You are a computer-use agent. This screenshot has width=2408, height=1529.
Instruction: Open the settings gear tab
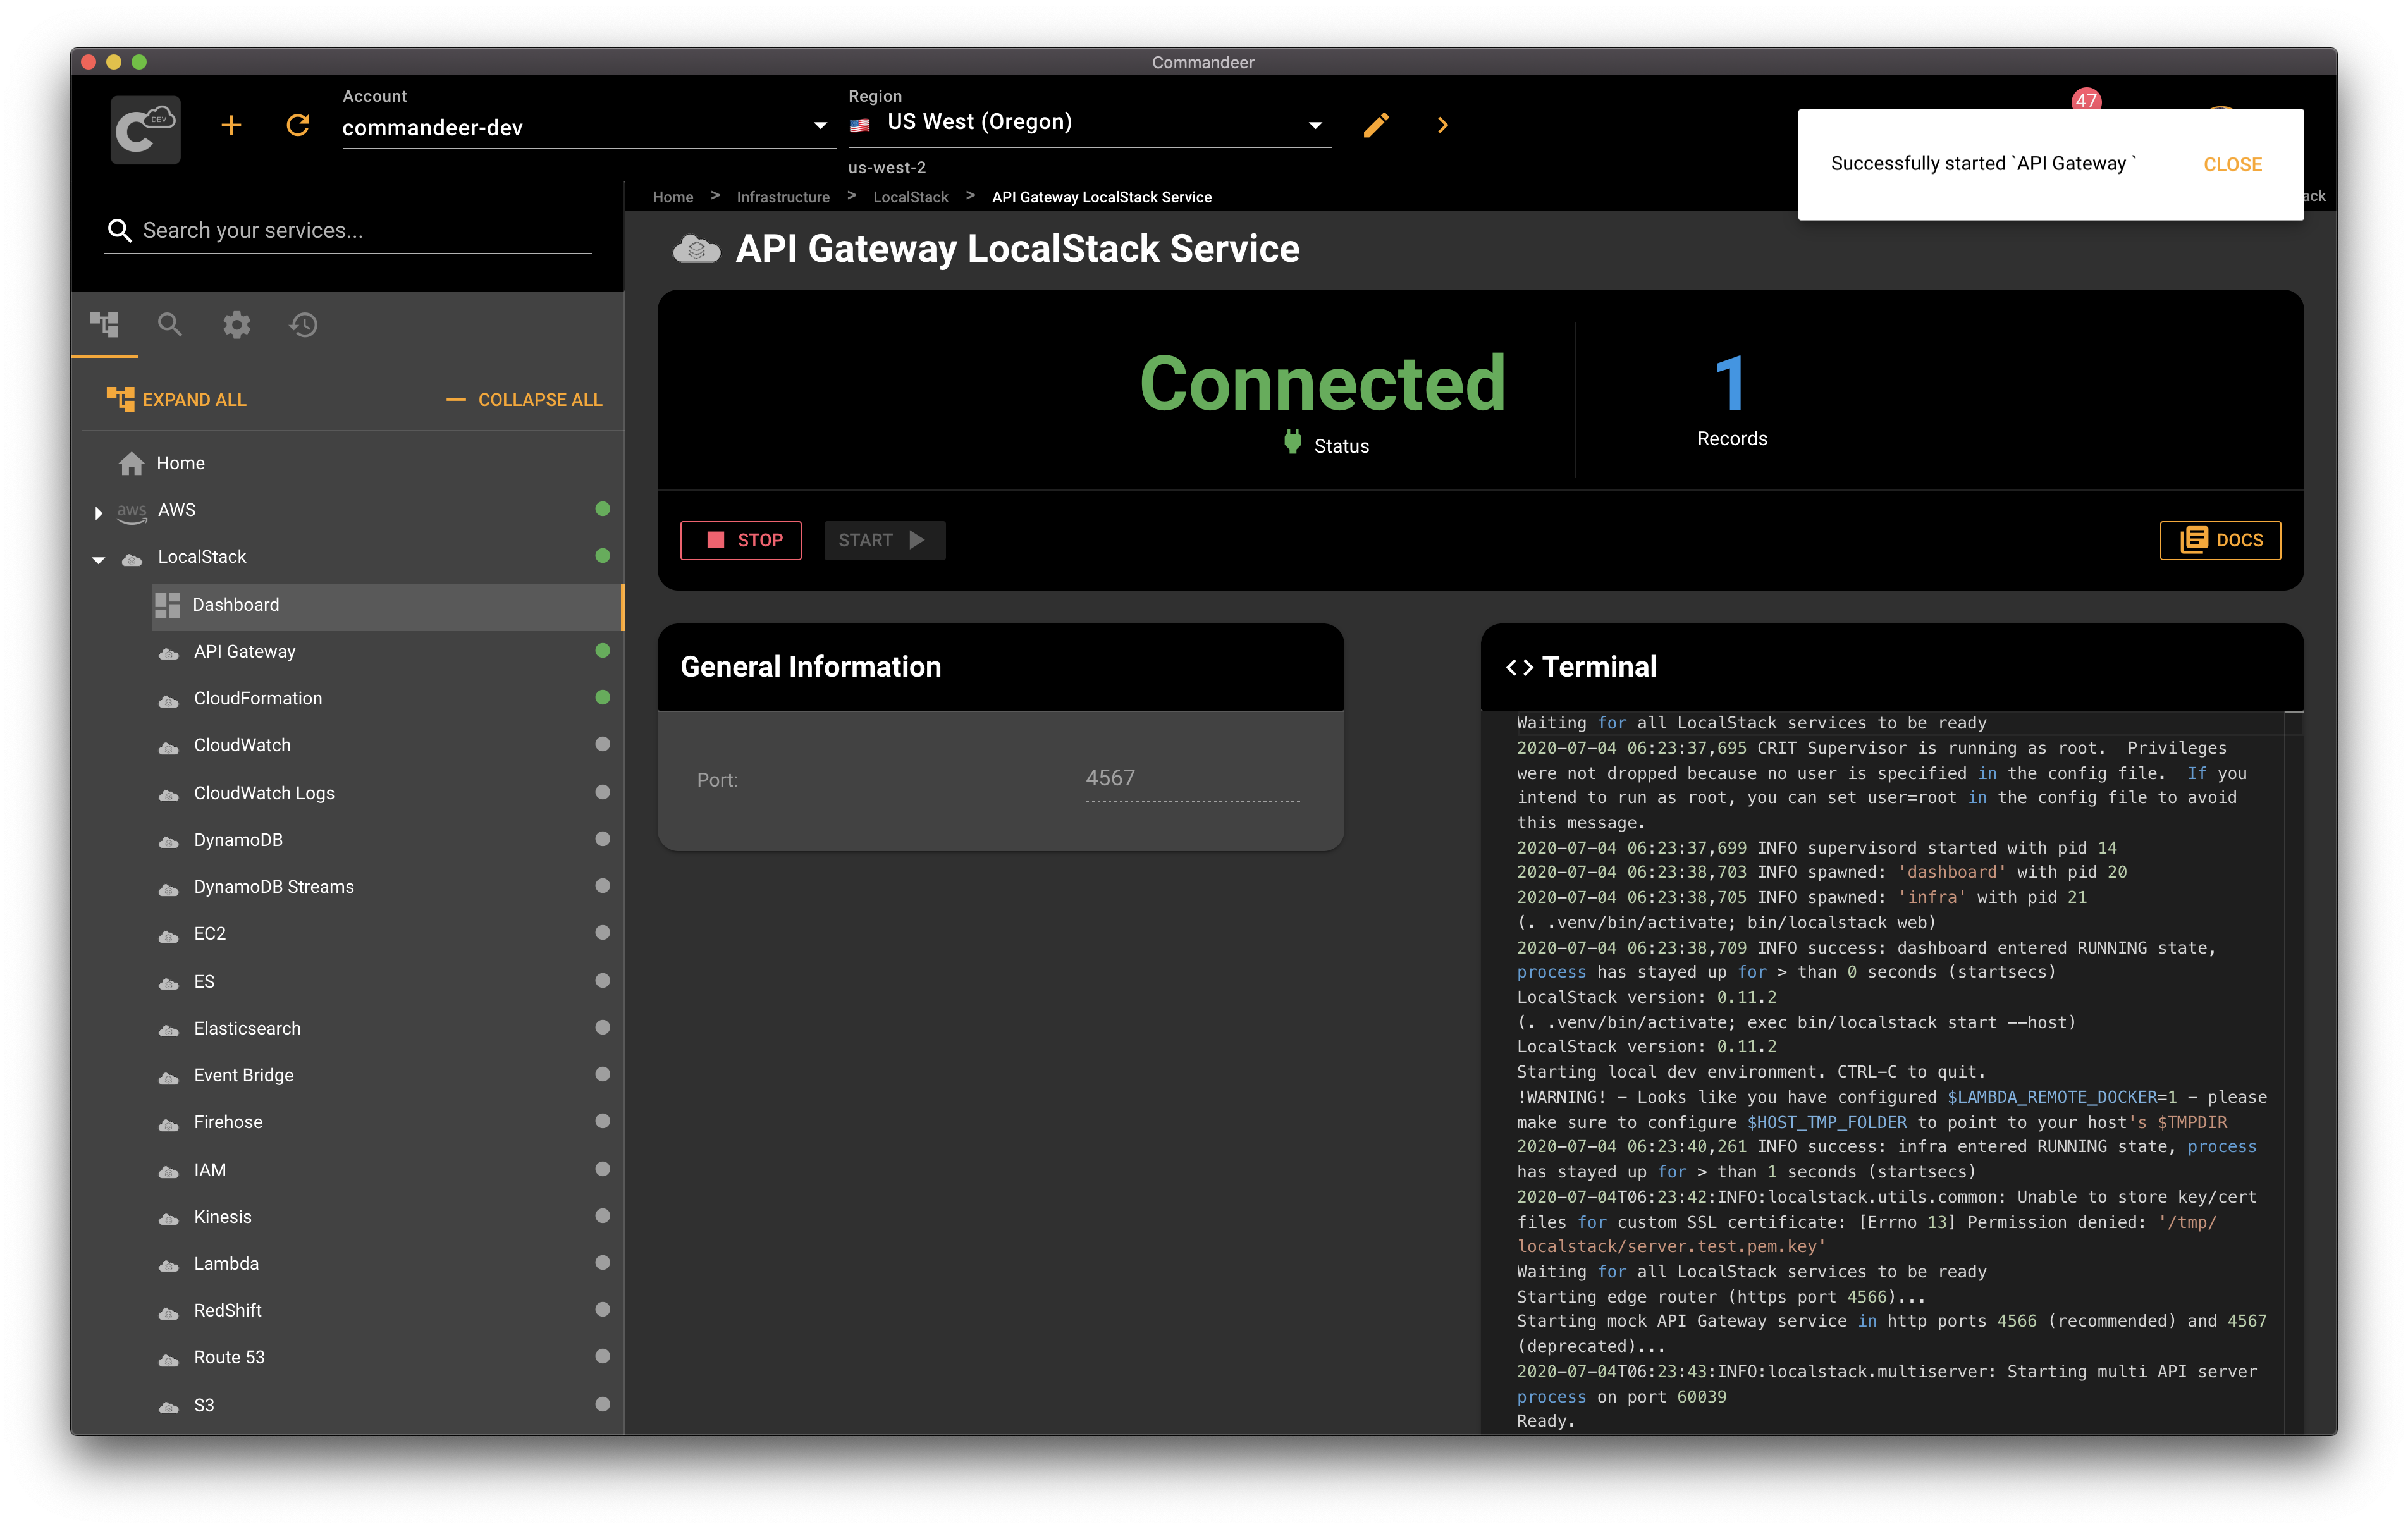[x=237, y=324]
